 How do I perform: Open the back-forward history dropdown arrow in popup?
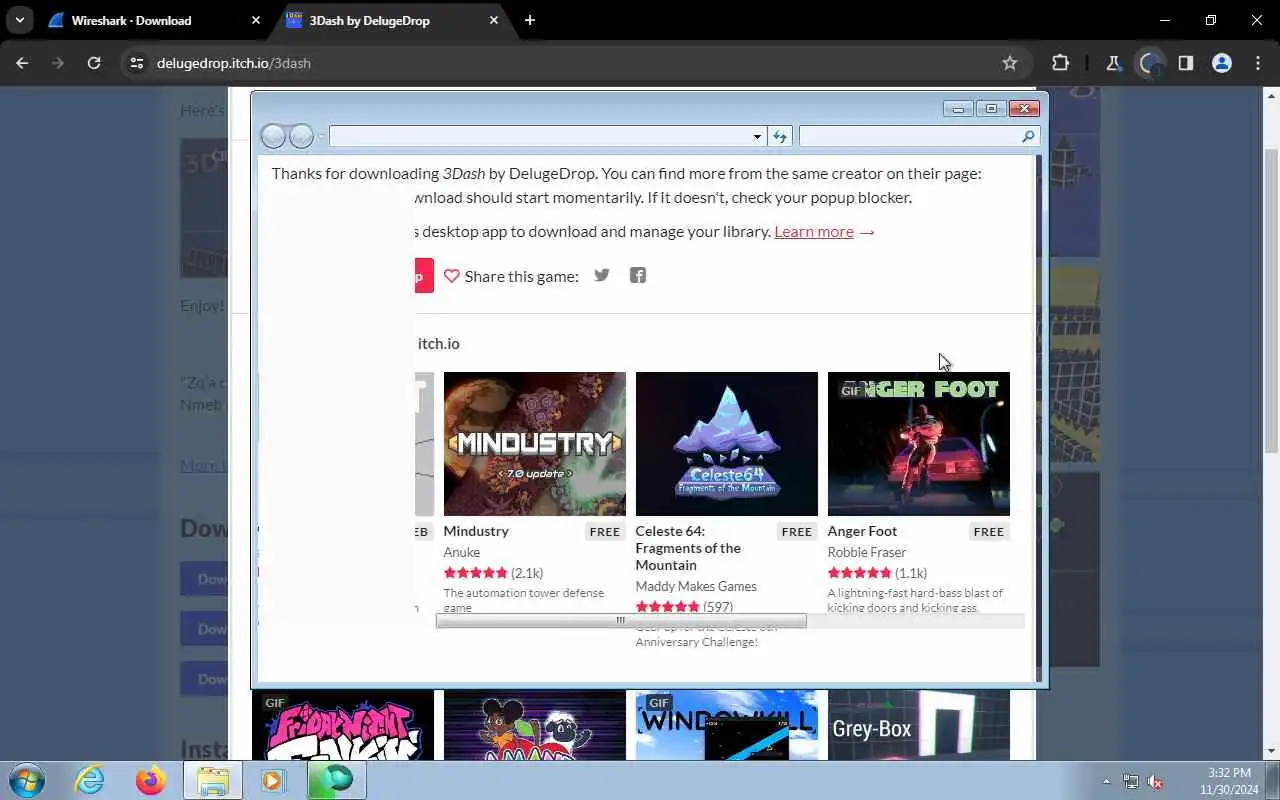[321, 136]
